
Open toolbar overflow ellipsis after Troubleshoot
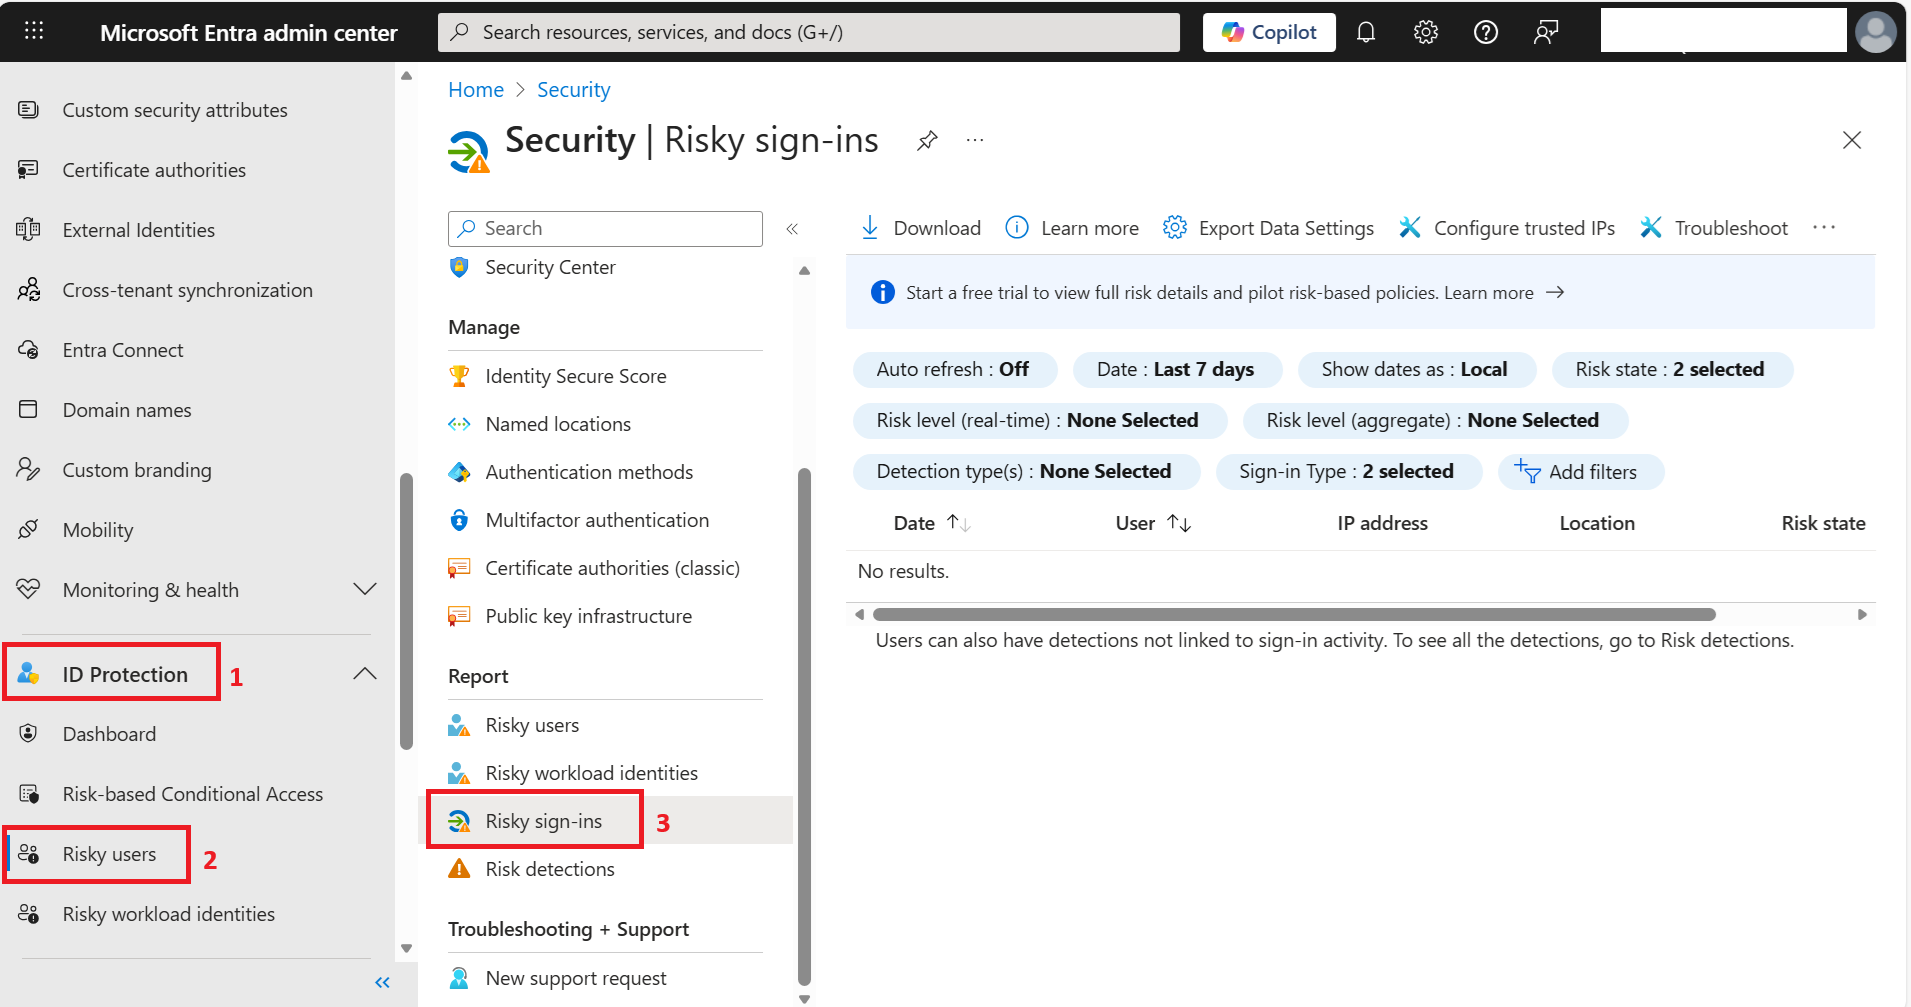tap(1824, 228)
